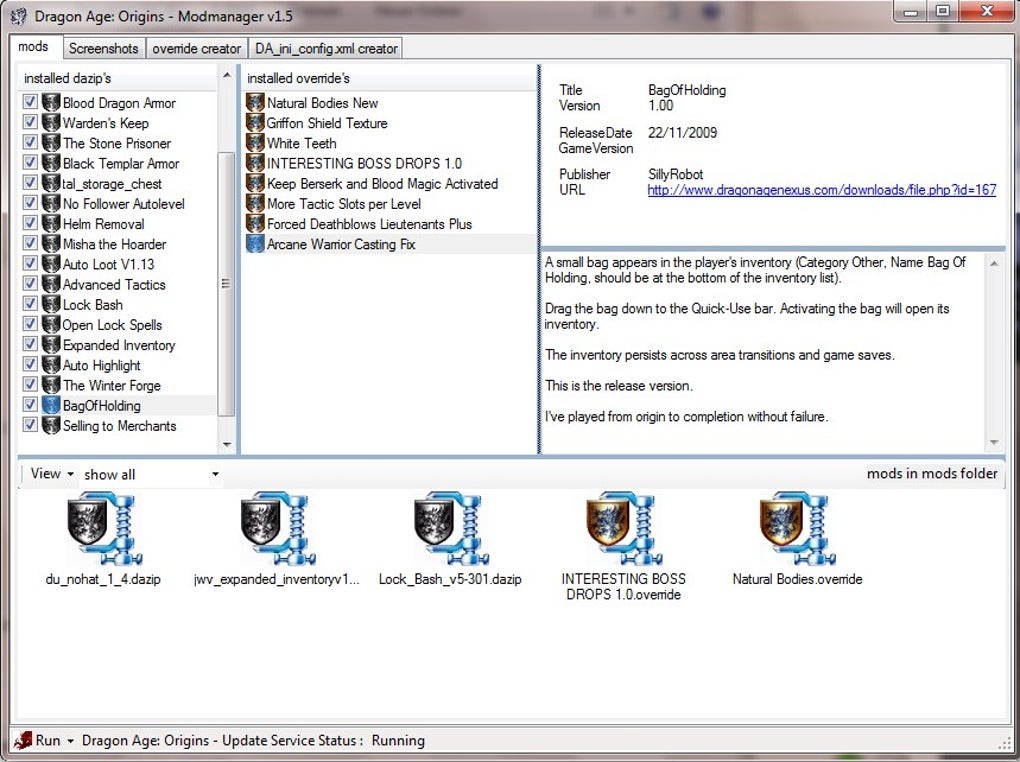
Task: Switch to the mods tab
Action: tap(34, 47)
